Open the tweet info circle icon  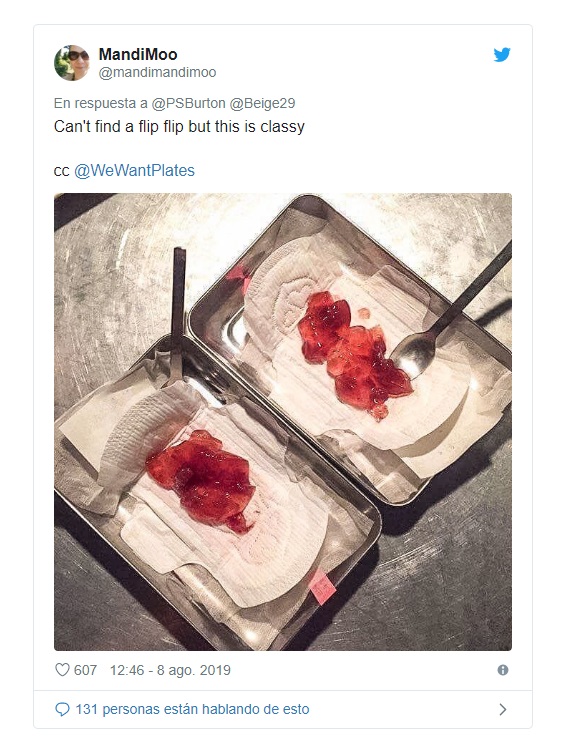(x=503, y=670)
